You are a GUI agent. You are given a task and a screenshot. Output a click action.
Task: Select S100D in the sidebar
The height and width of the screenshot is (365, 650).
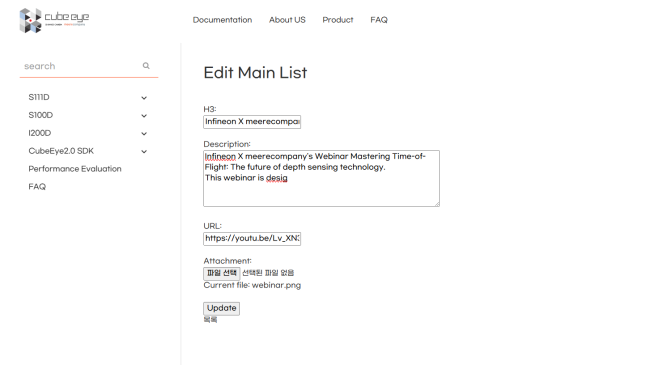click(x=41, y=115)
